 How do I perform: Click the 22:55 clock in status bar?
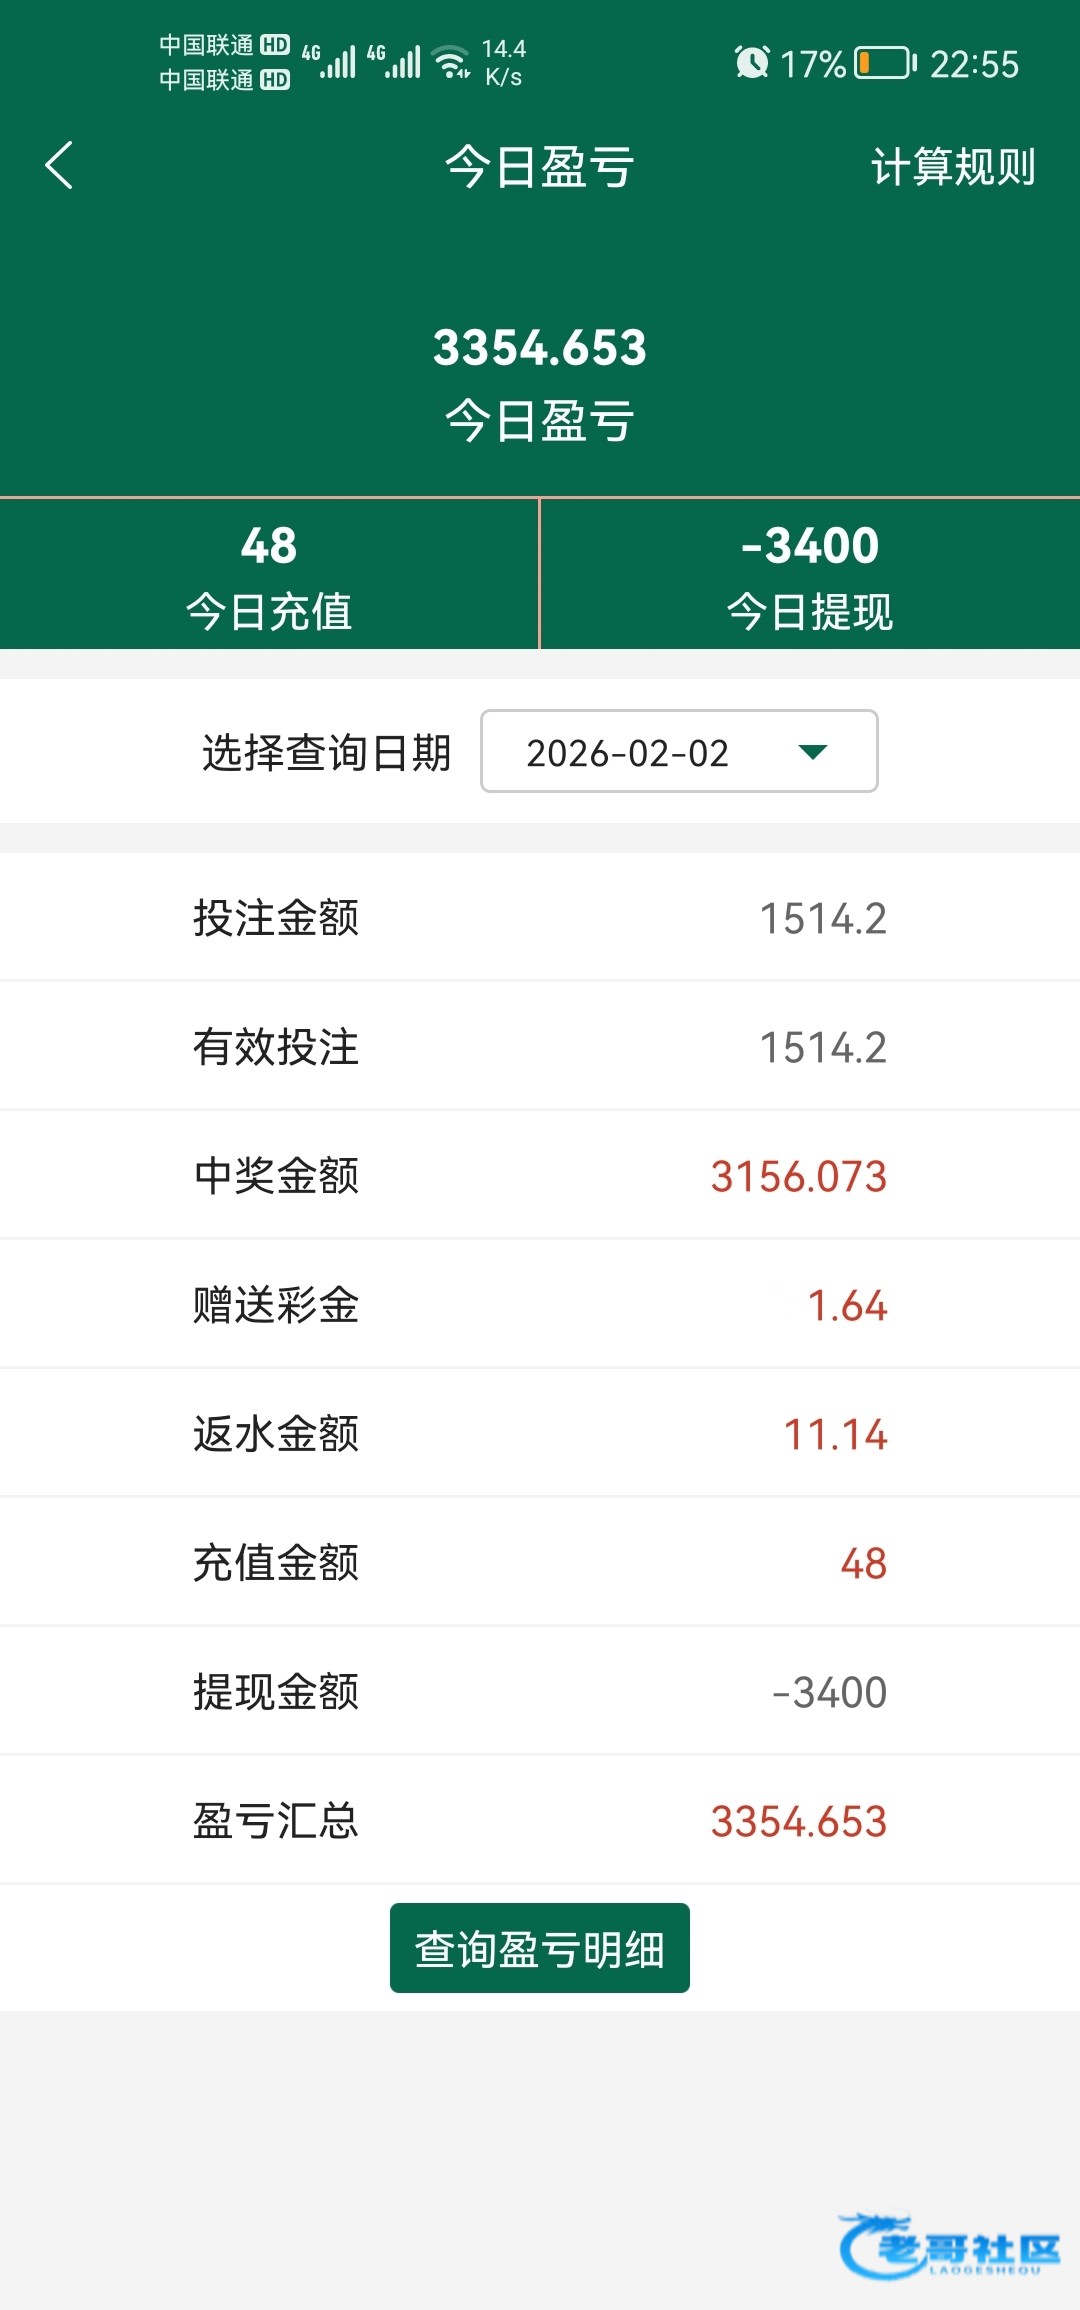point(974,64)
